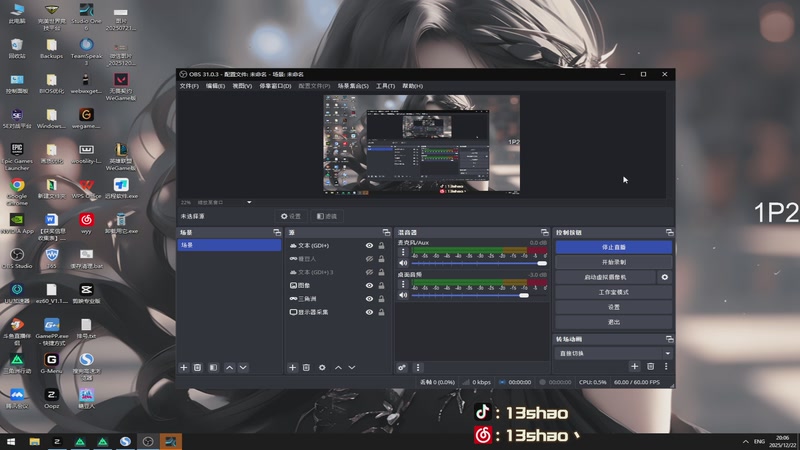The image size is (800, 450).
Task: Move scene down arrow in 场景 panel
Action: click(x=243, y=367)
